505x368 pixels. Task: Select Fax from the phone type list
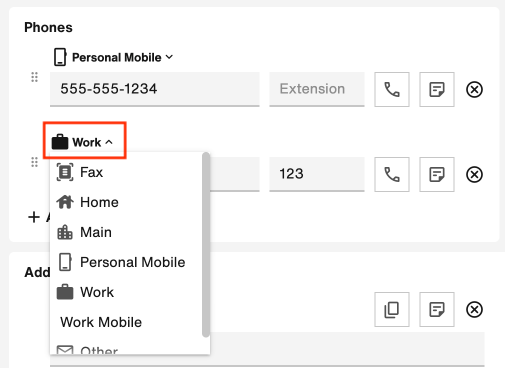(126, 172)
